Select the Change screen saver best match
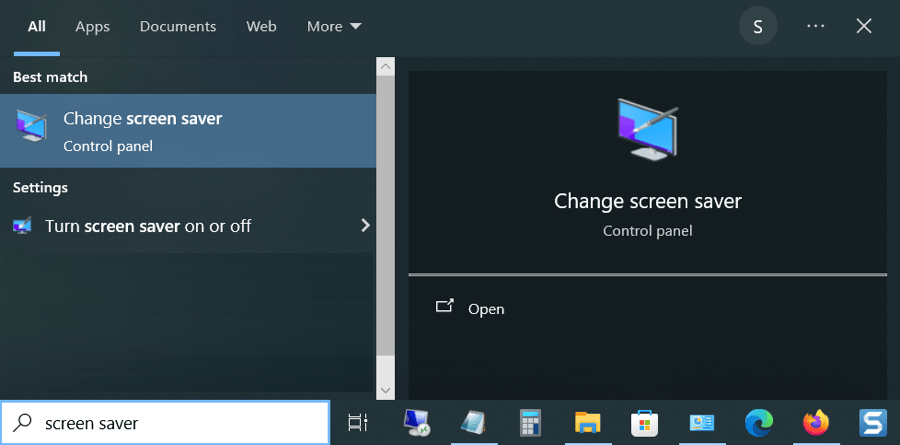 [188, 131]
